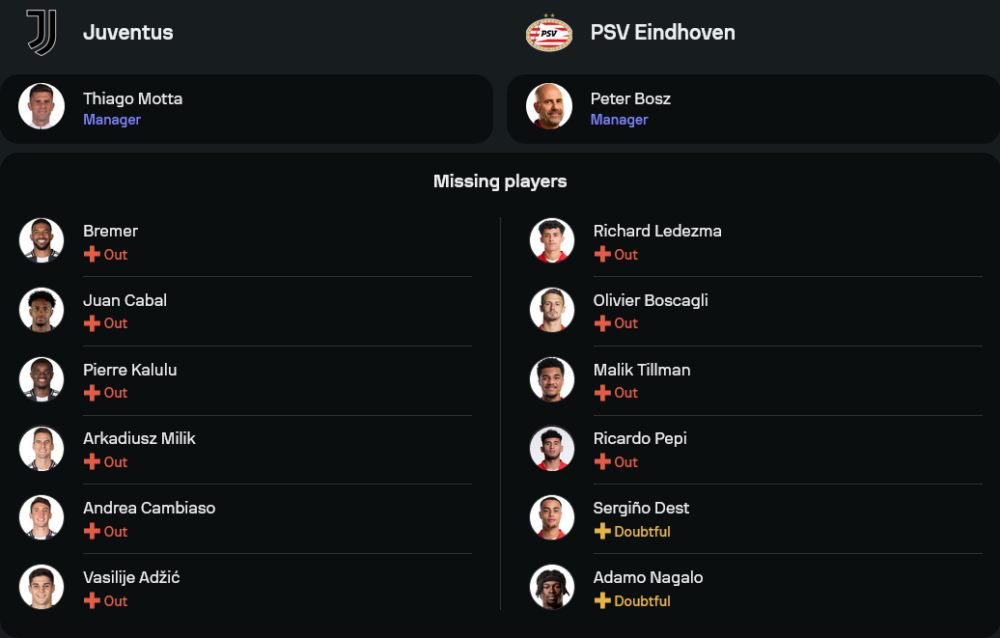Click the red injury cross under Arkadiusz Milik

(x=92, y=462)
